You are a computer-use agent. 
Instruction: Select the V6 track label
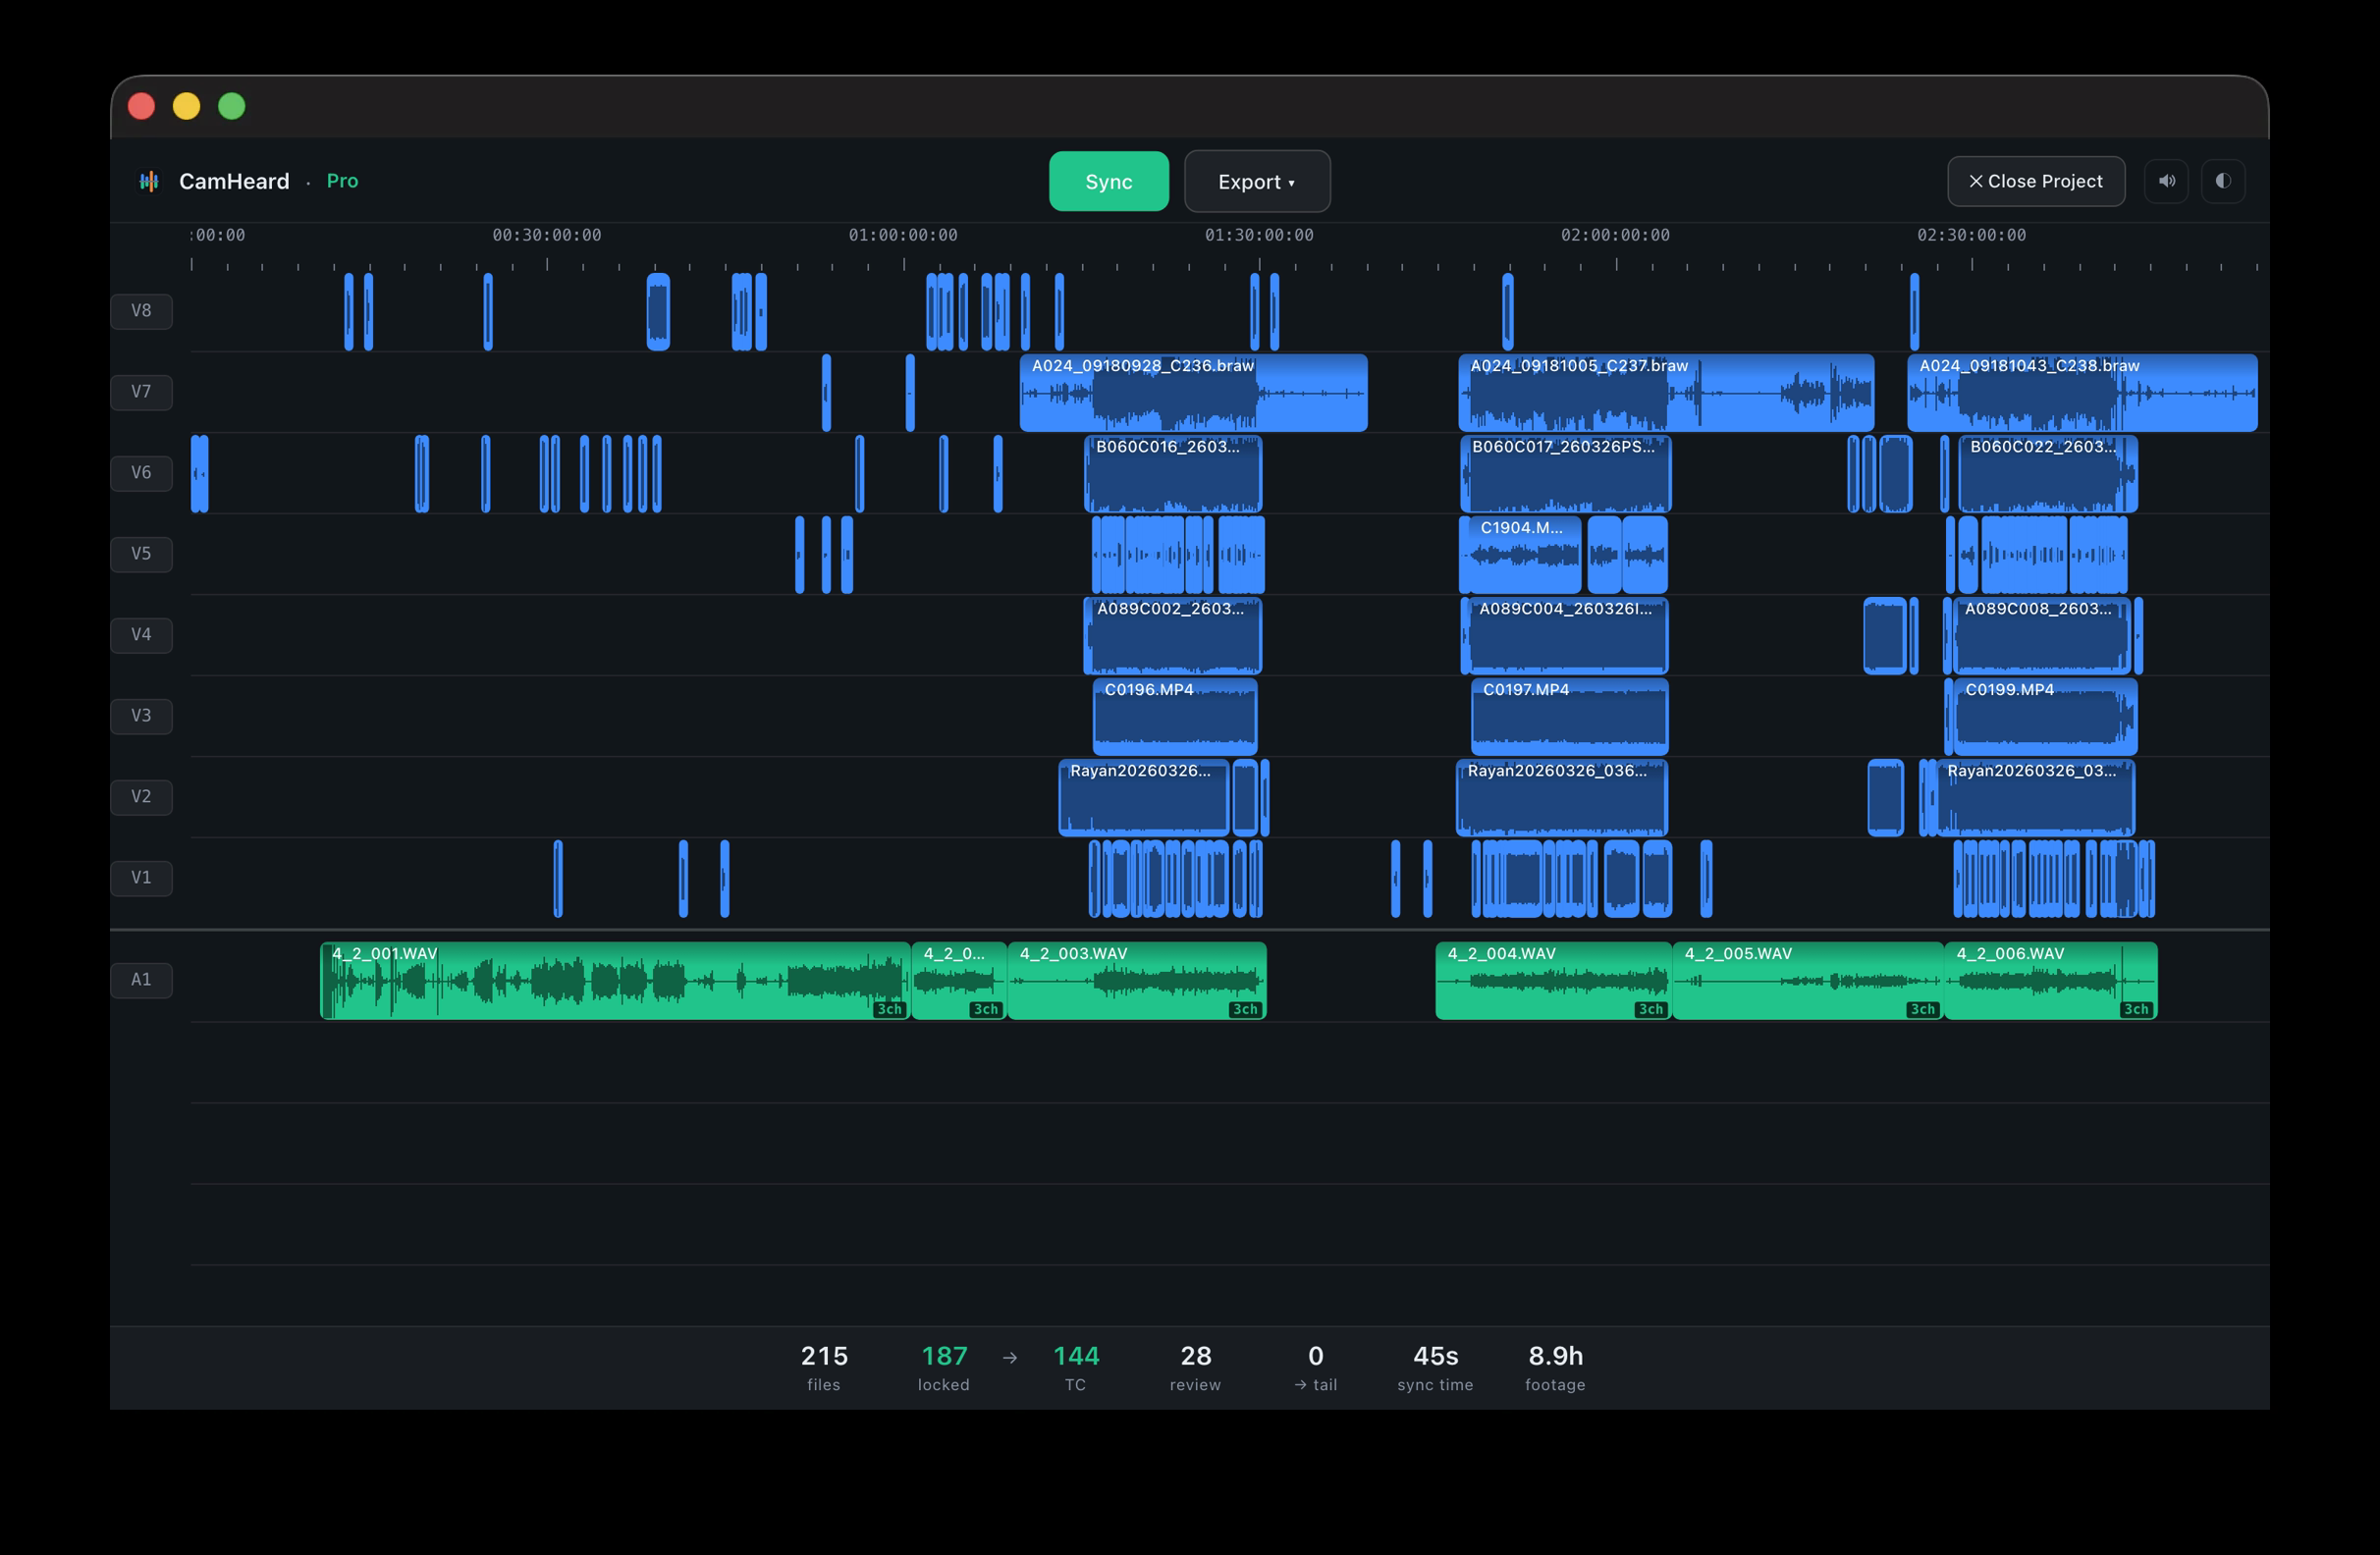pyautogui.click(x=141, y=473)
